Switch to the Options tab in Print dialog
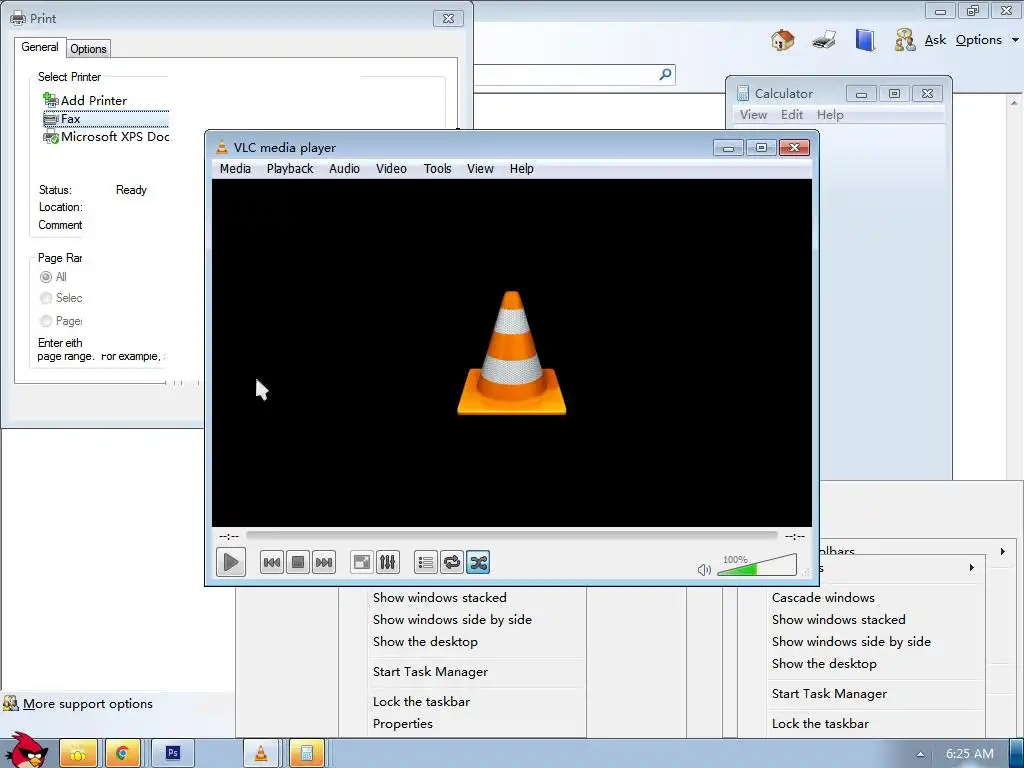This screenshot has width=1024, height=768. 88,48
